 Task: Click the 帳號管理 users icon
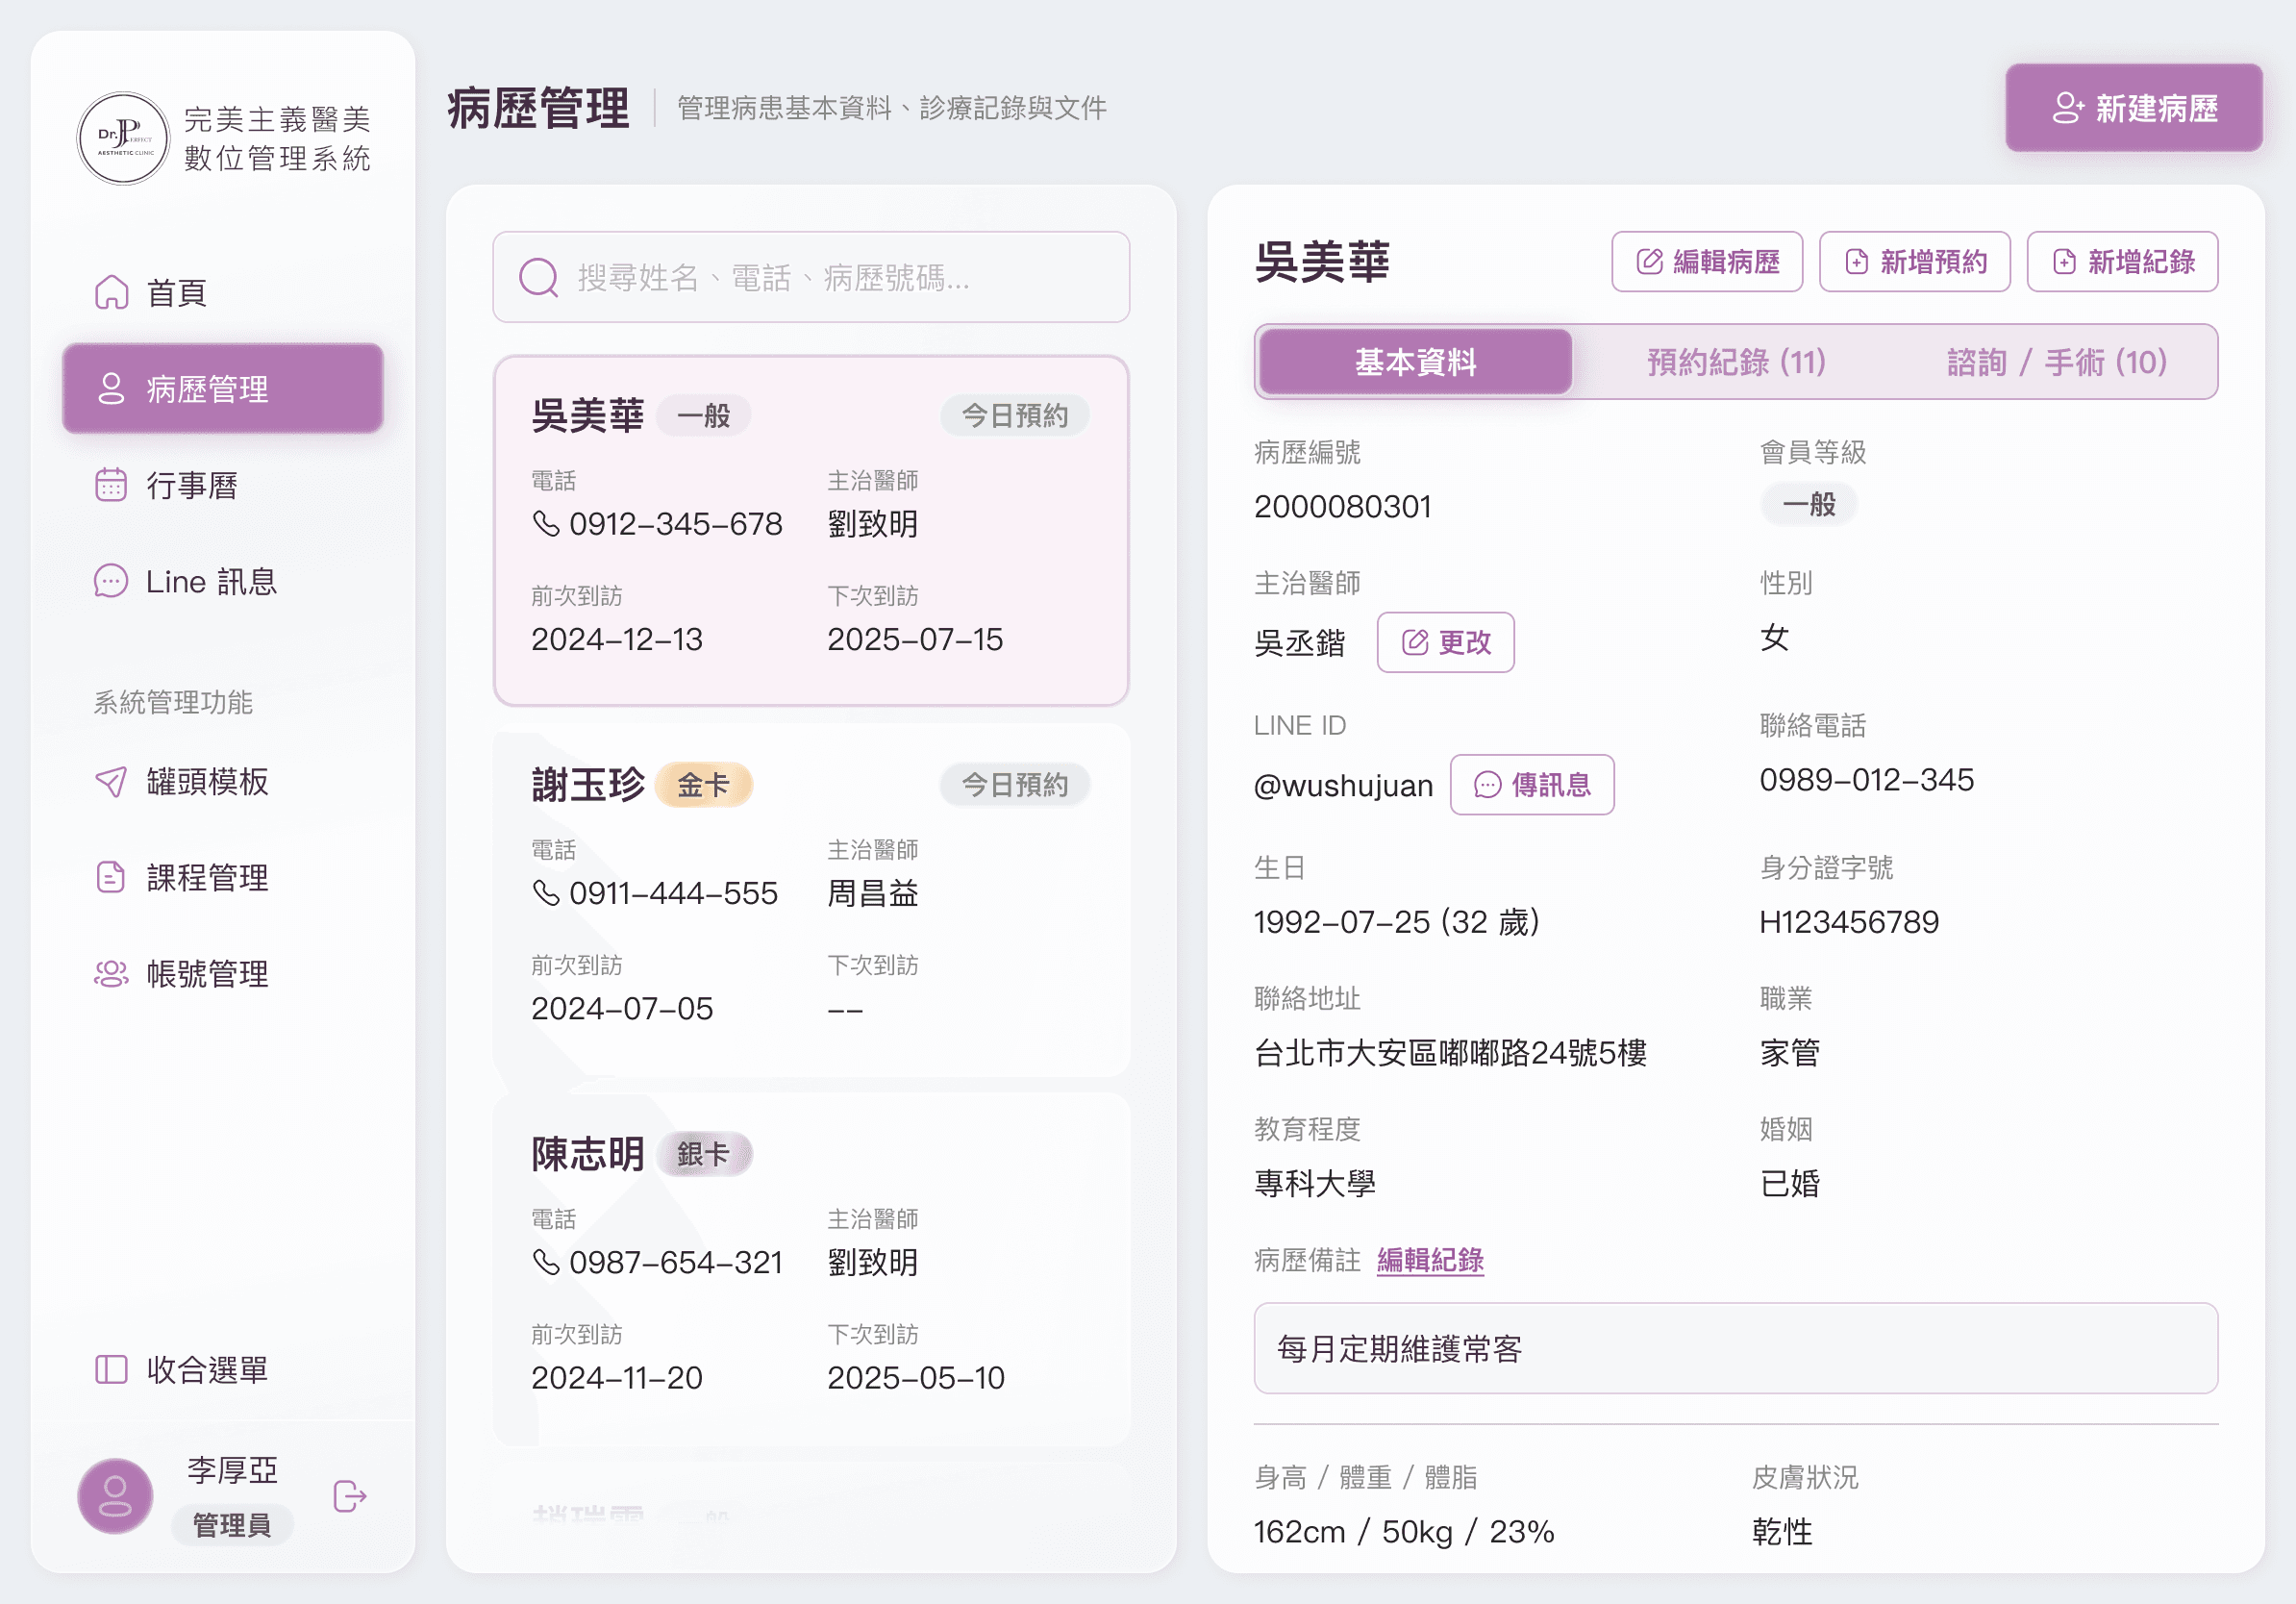coord(111,973)
